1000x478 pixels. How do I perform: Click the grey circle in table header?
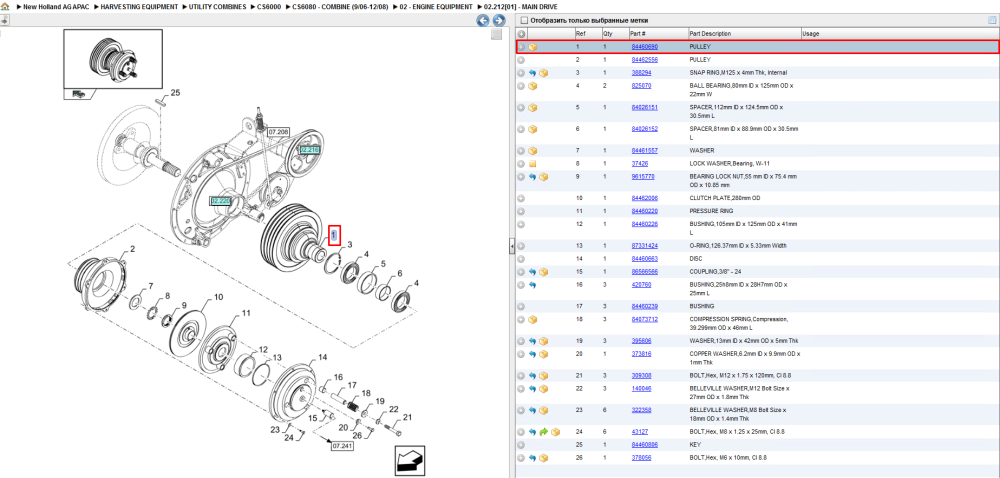521,34
